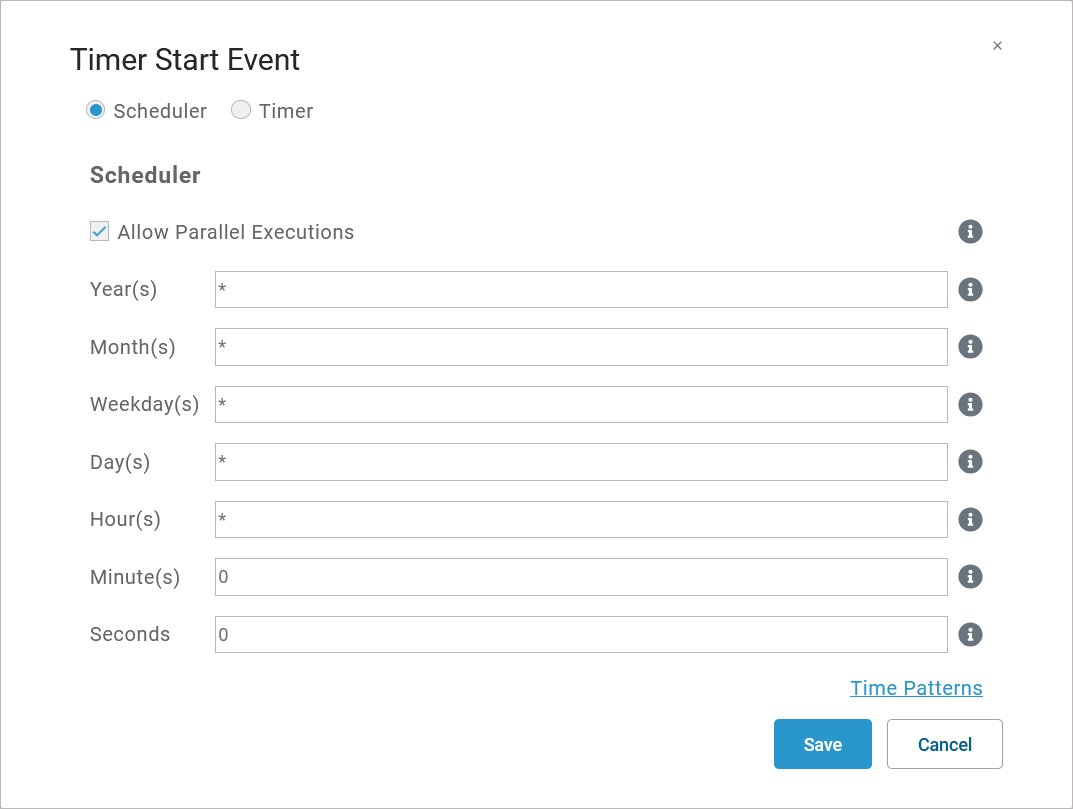
Task: Focus the Month(s) text field
Action: coord(580,347)
